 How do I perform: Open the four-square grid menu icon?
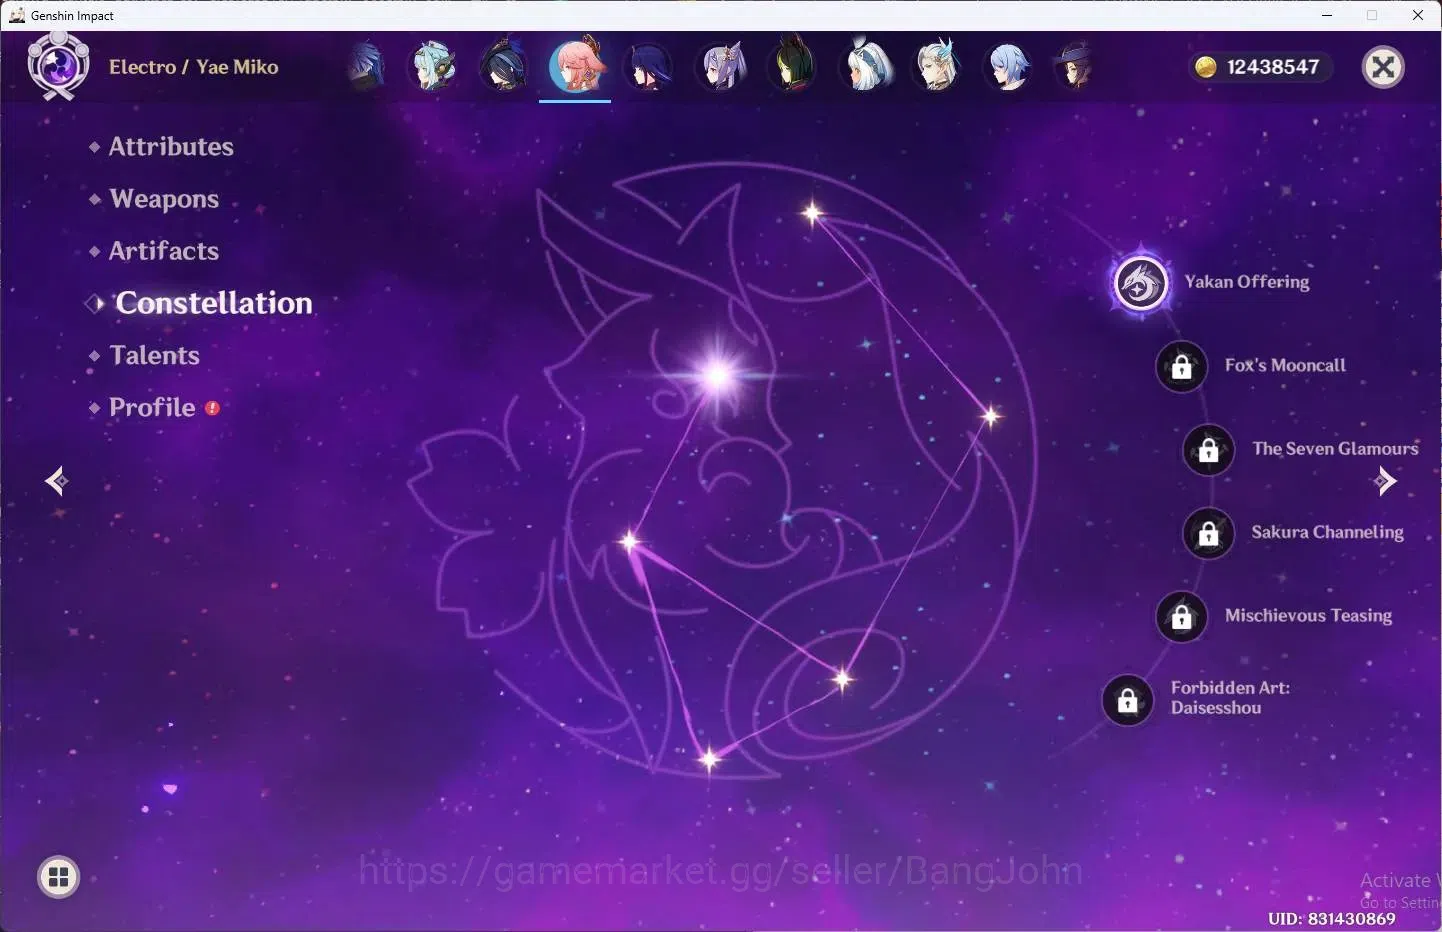tap(59, 878)
